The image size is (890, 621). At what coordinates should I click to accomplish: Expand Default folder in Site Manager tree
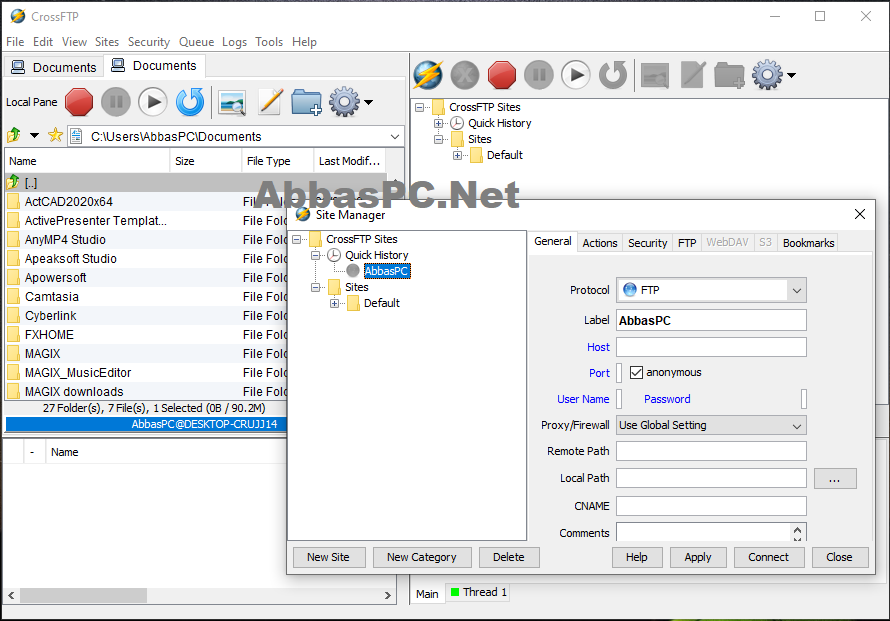tap(334, 304)
